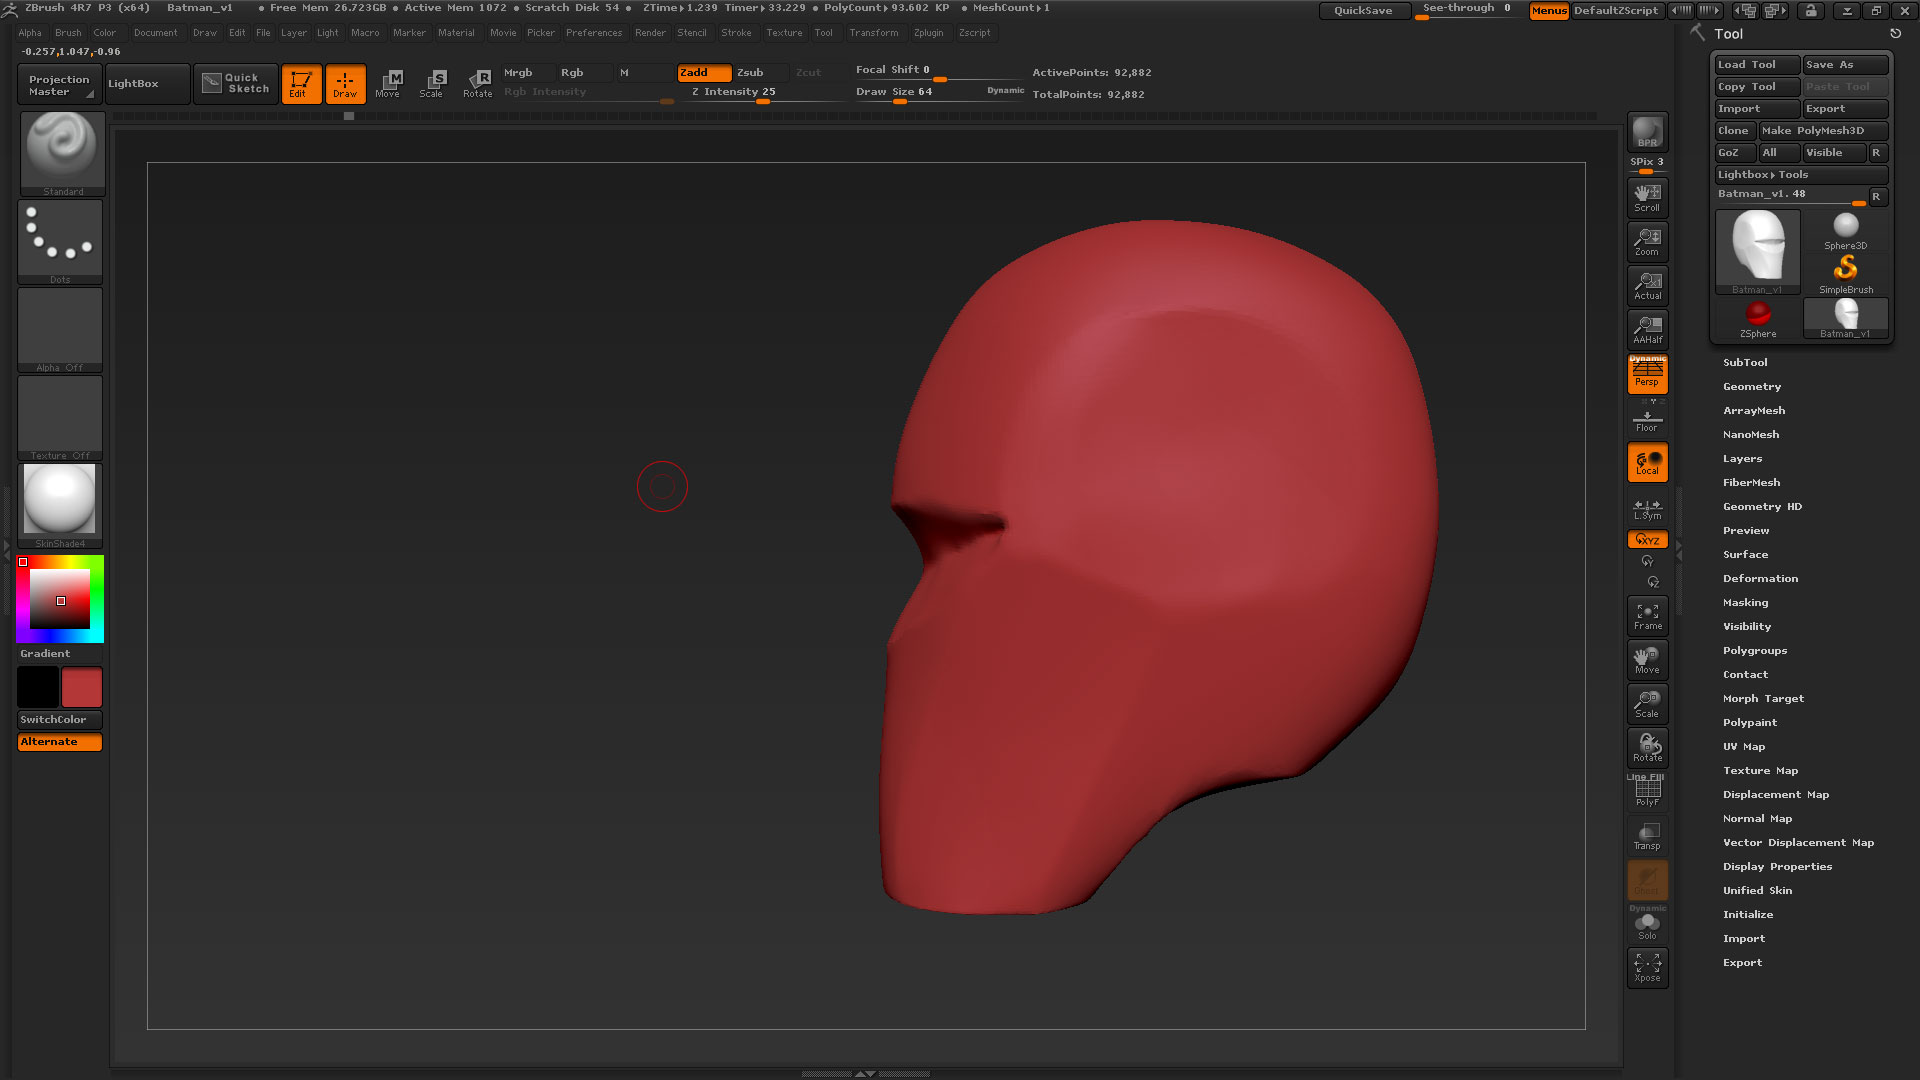Toggle Persp perspective mode
This screenshot has width=1920, height=1080.
click(x=1647, y=374)
